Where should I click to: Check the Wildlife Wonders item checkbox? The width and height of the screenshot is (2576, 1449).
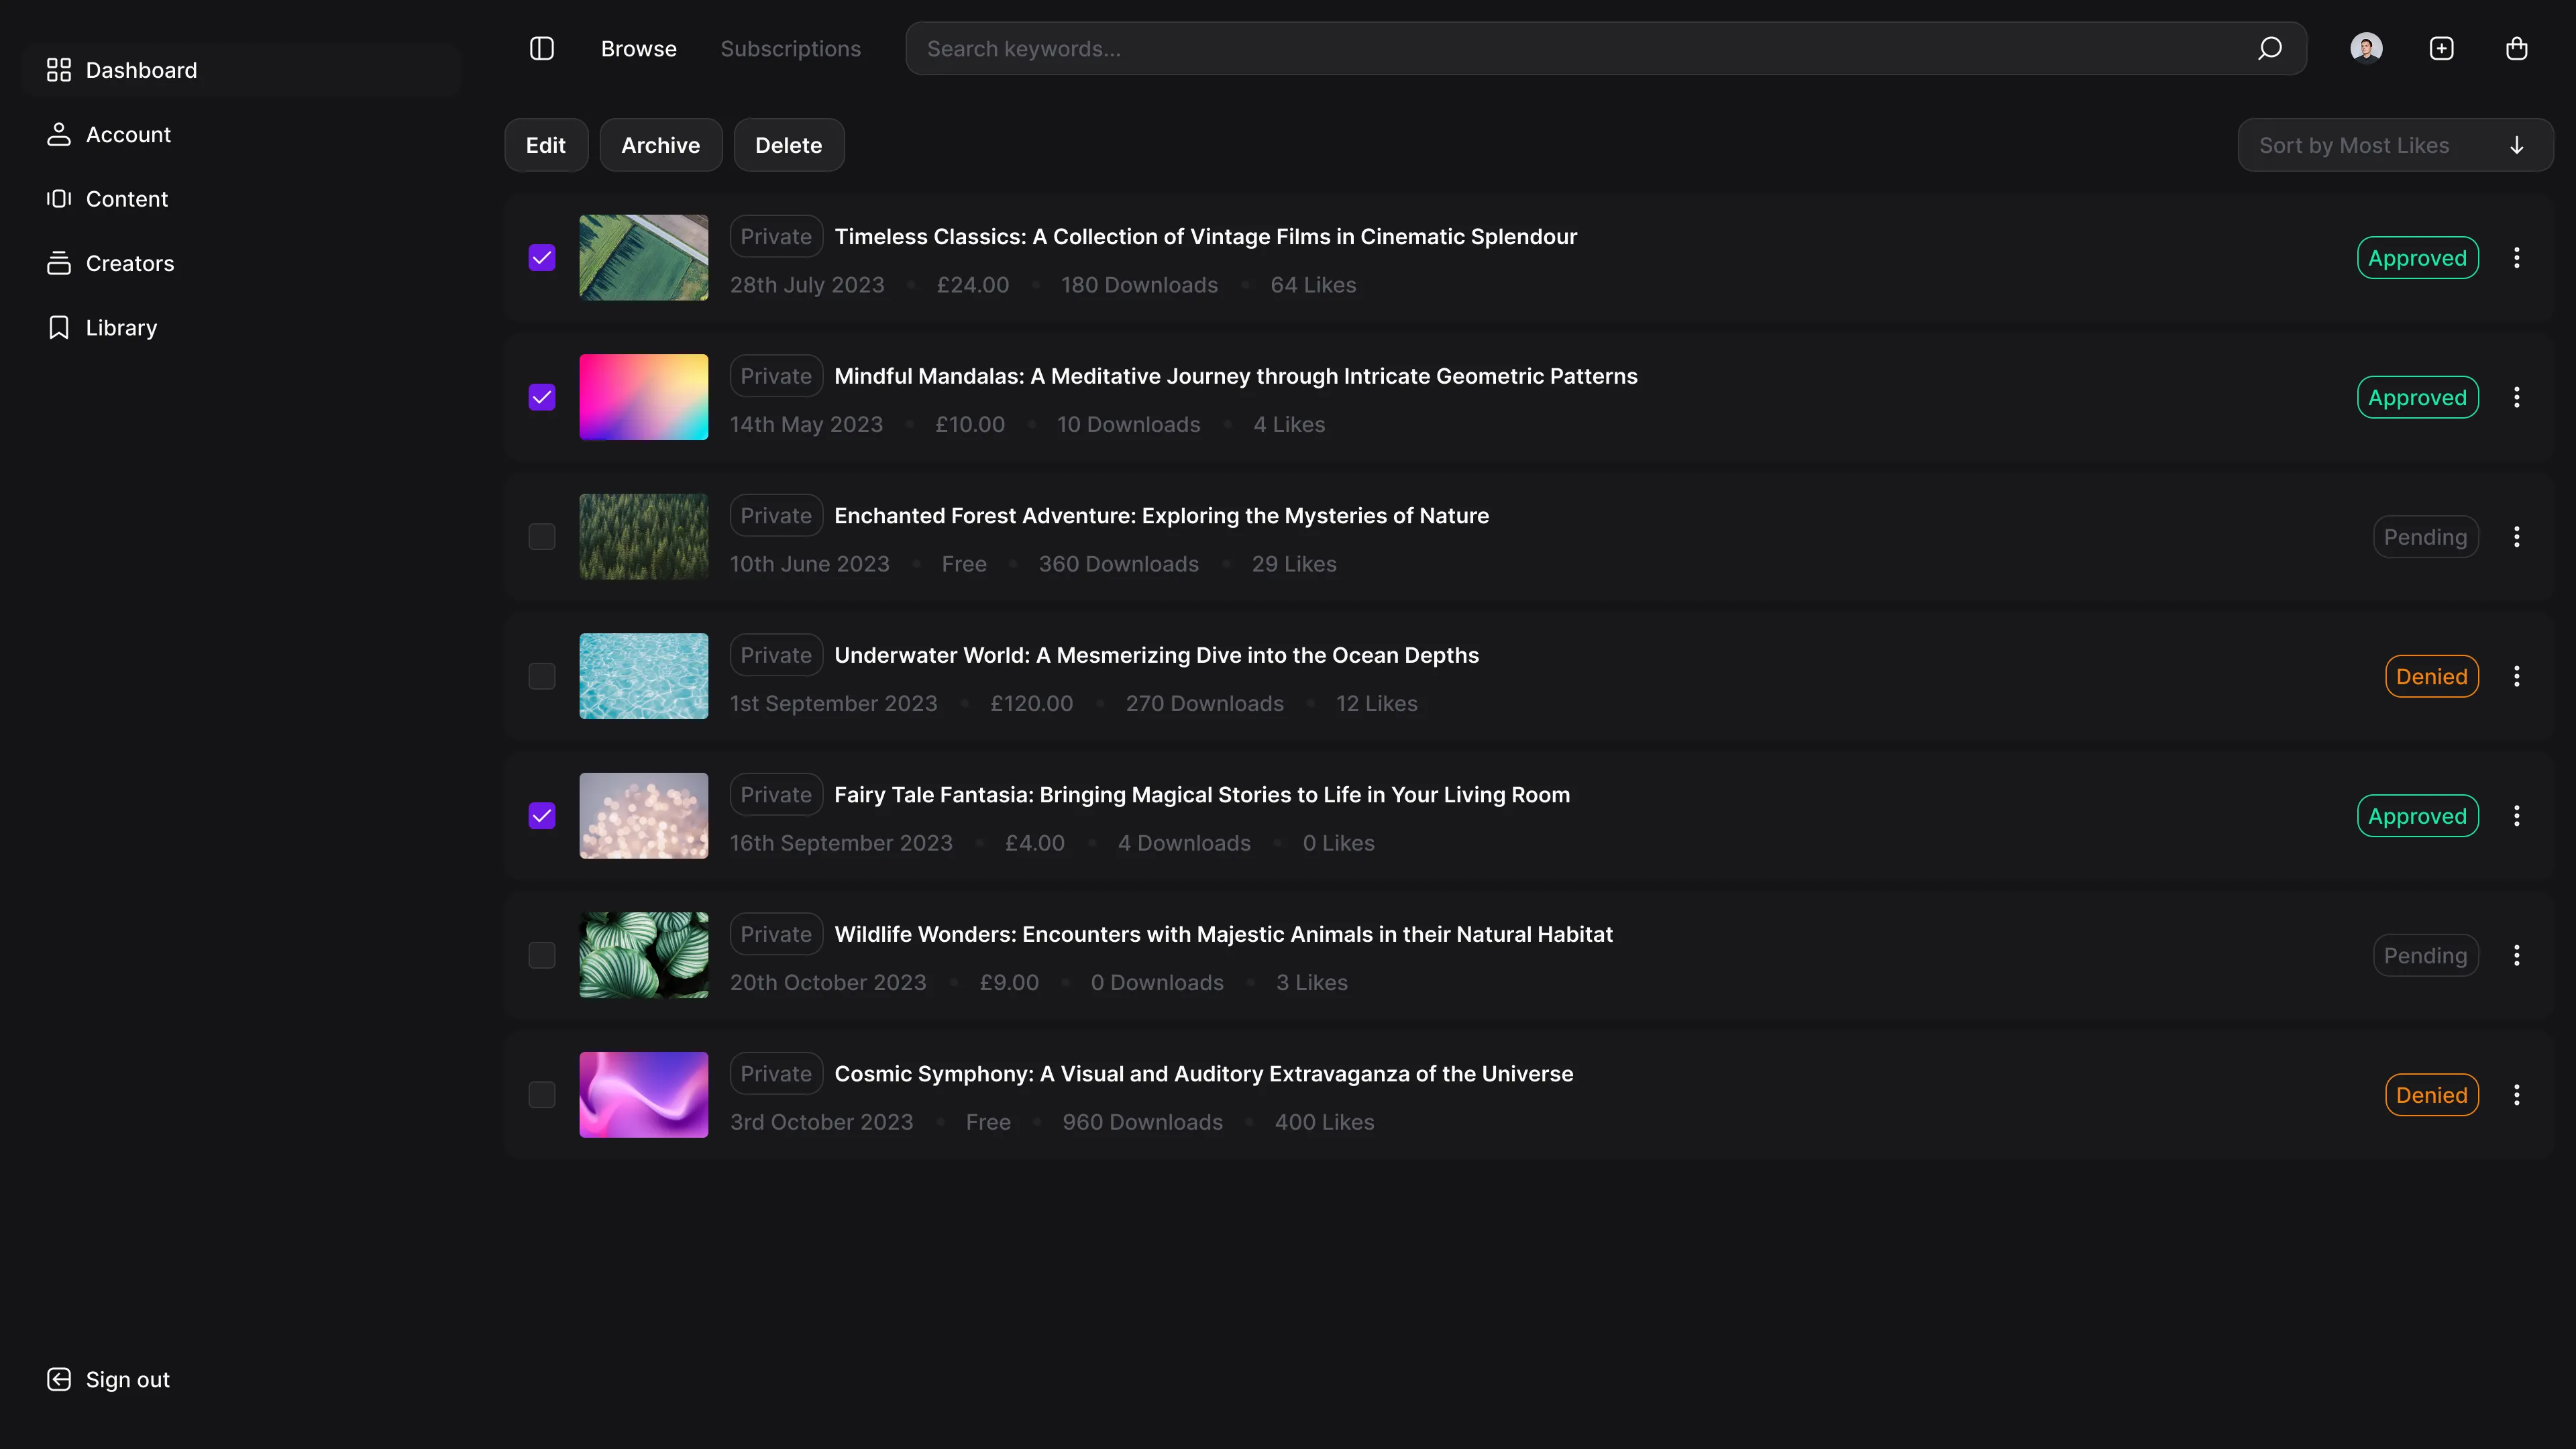pos(541,955)
